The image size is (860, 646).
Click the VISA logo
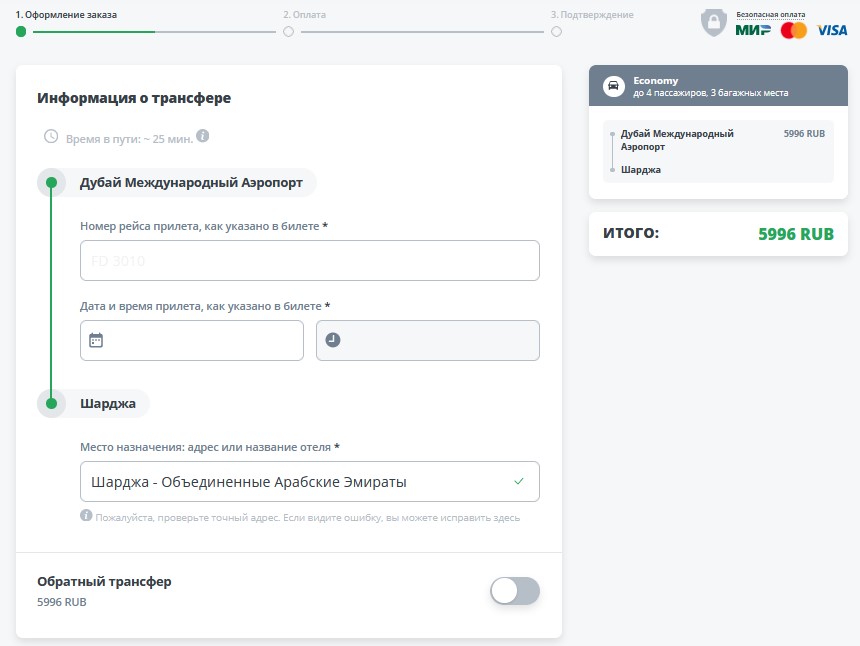click(x=832, y=30)
